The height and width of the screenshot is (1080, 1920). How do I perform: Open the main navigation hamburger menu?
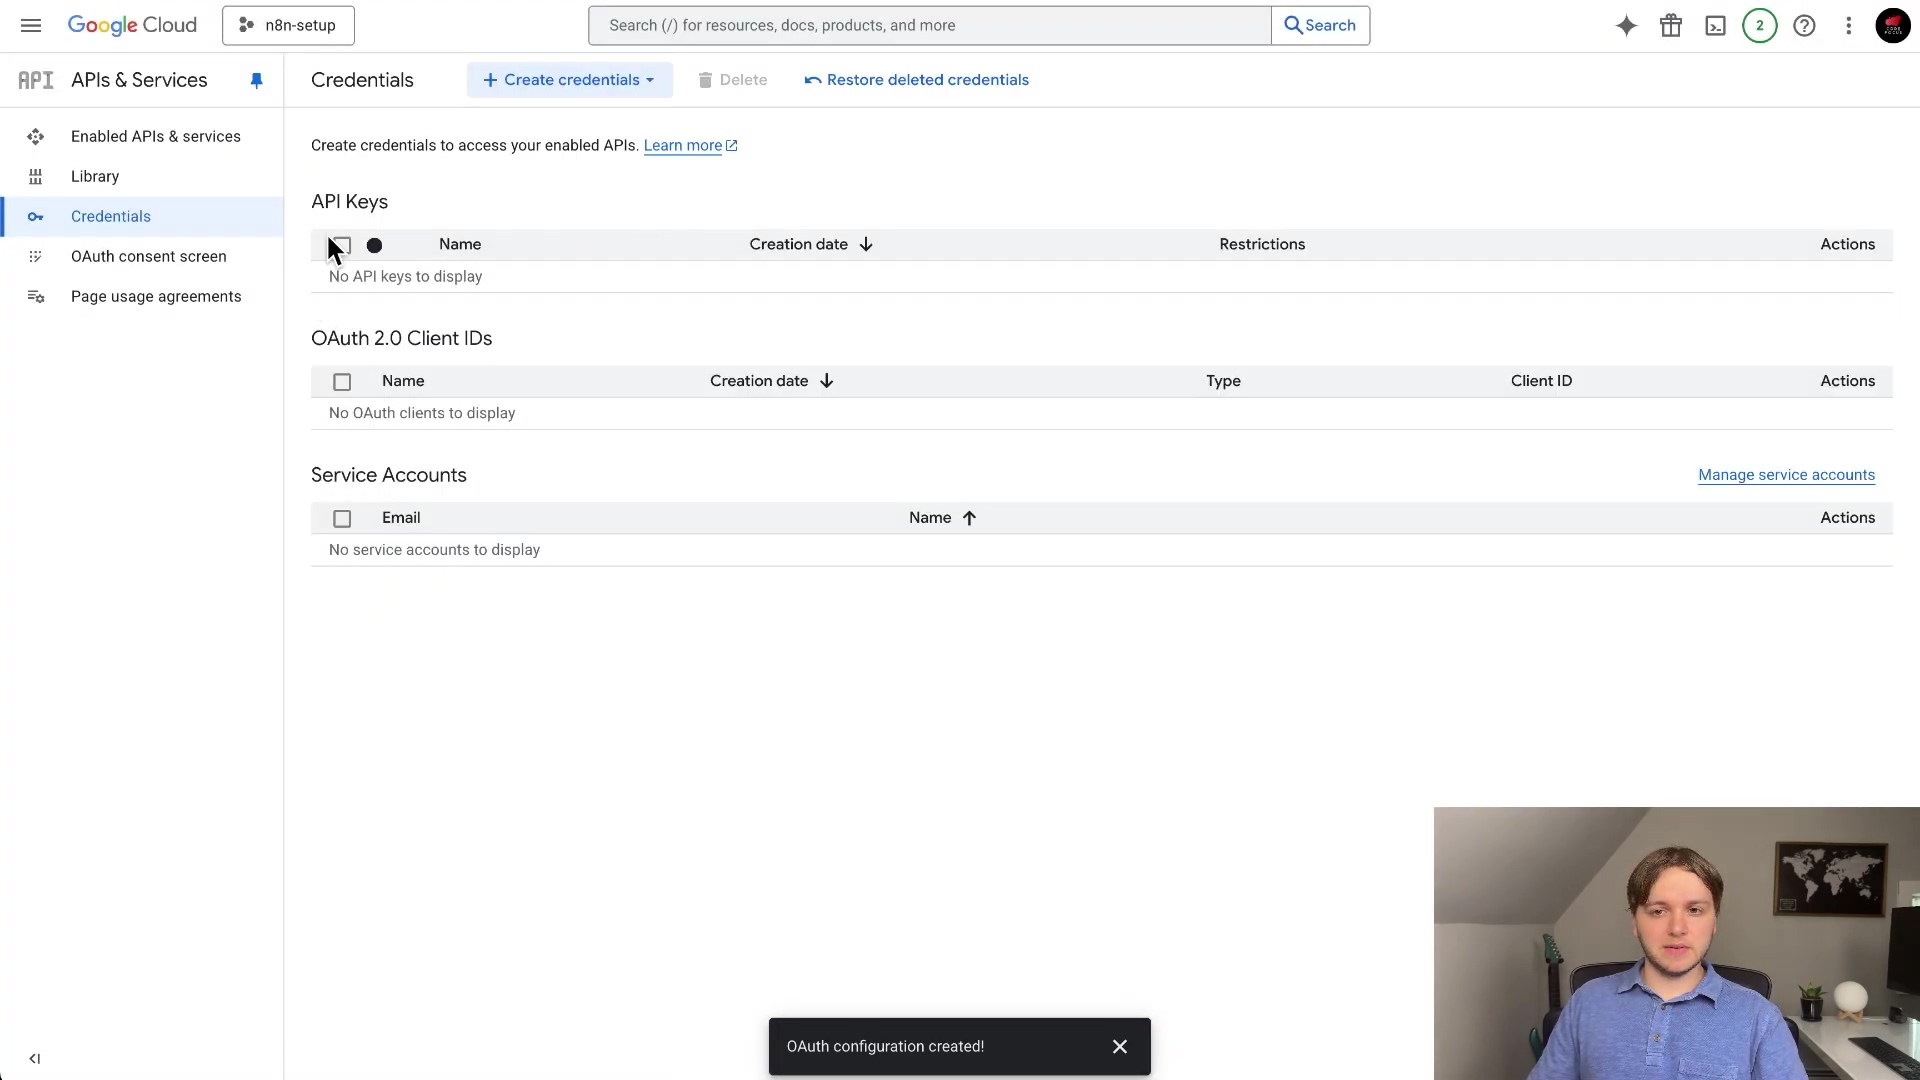tap(31, 25)
